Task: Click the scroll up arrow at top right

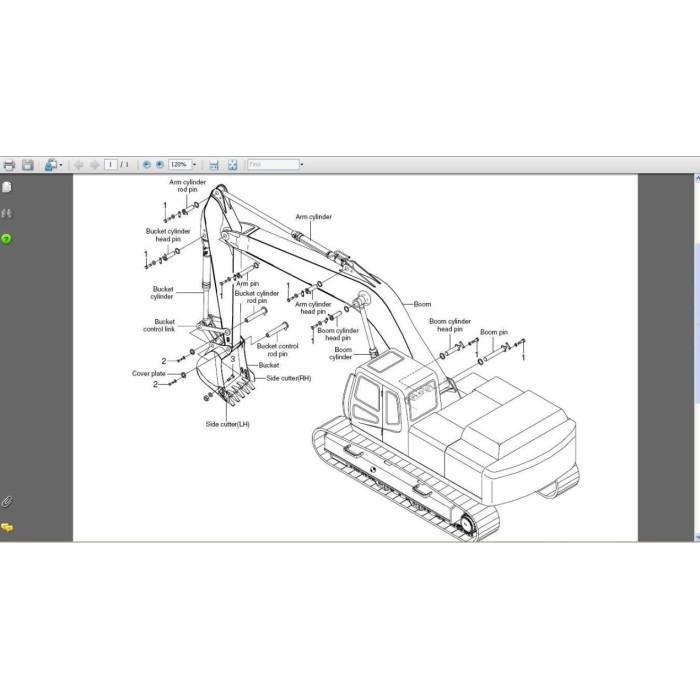Action: [697, 179]
